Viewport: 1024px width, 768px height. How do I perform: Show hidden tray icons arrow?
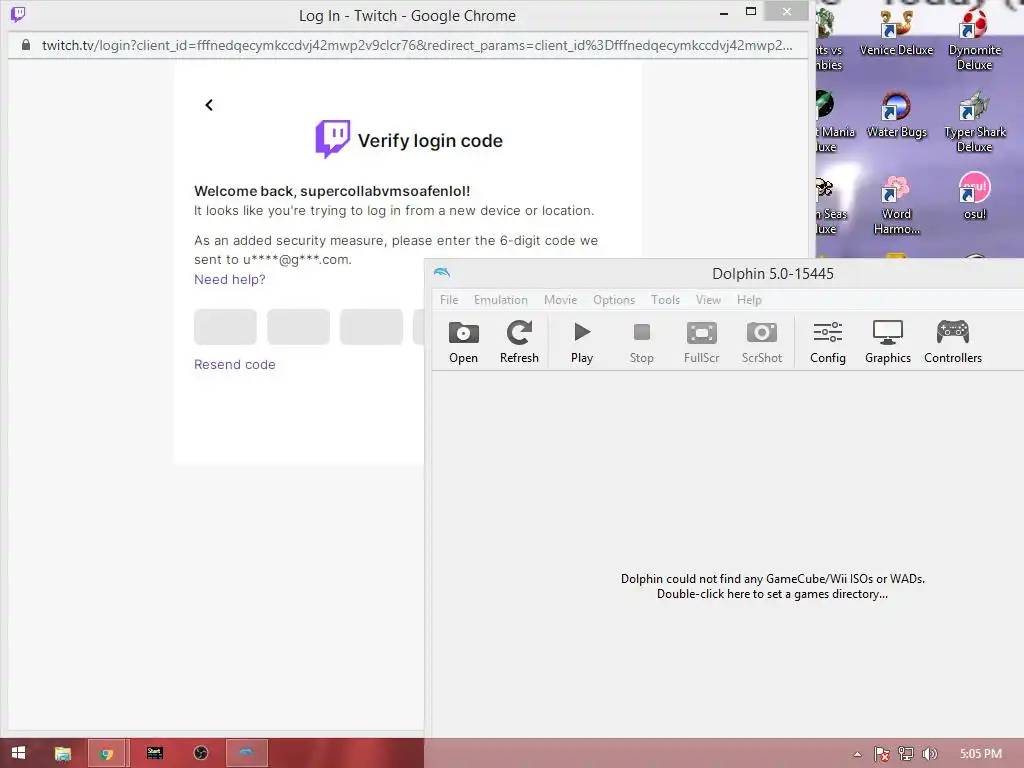coord(857,754)
